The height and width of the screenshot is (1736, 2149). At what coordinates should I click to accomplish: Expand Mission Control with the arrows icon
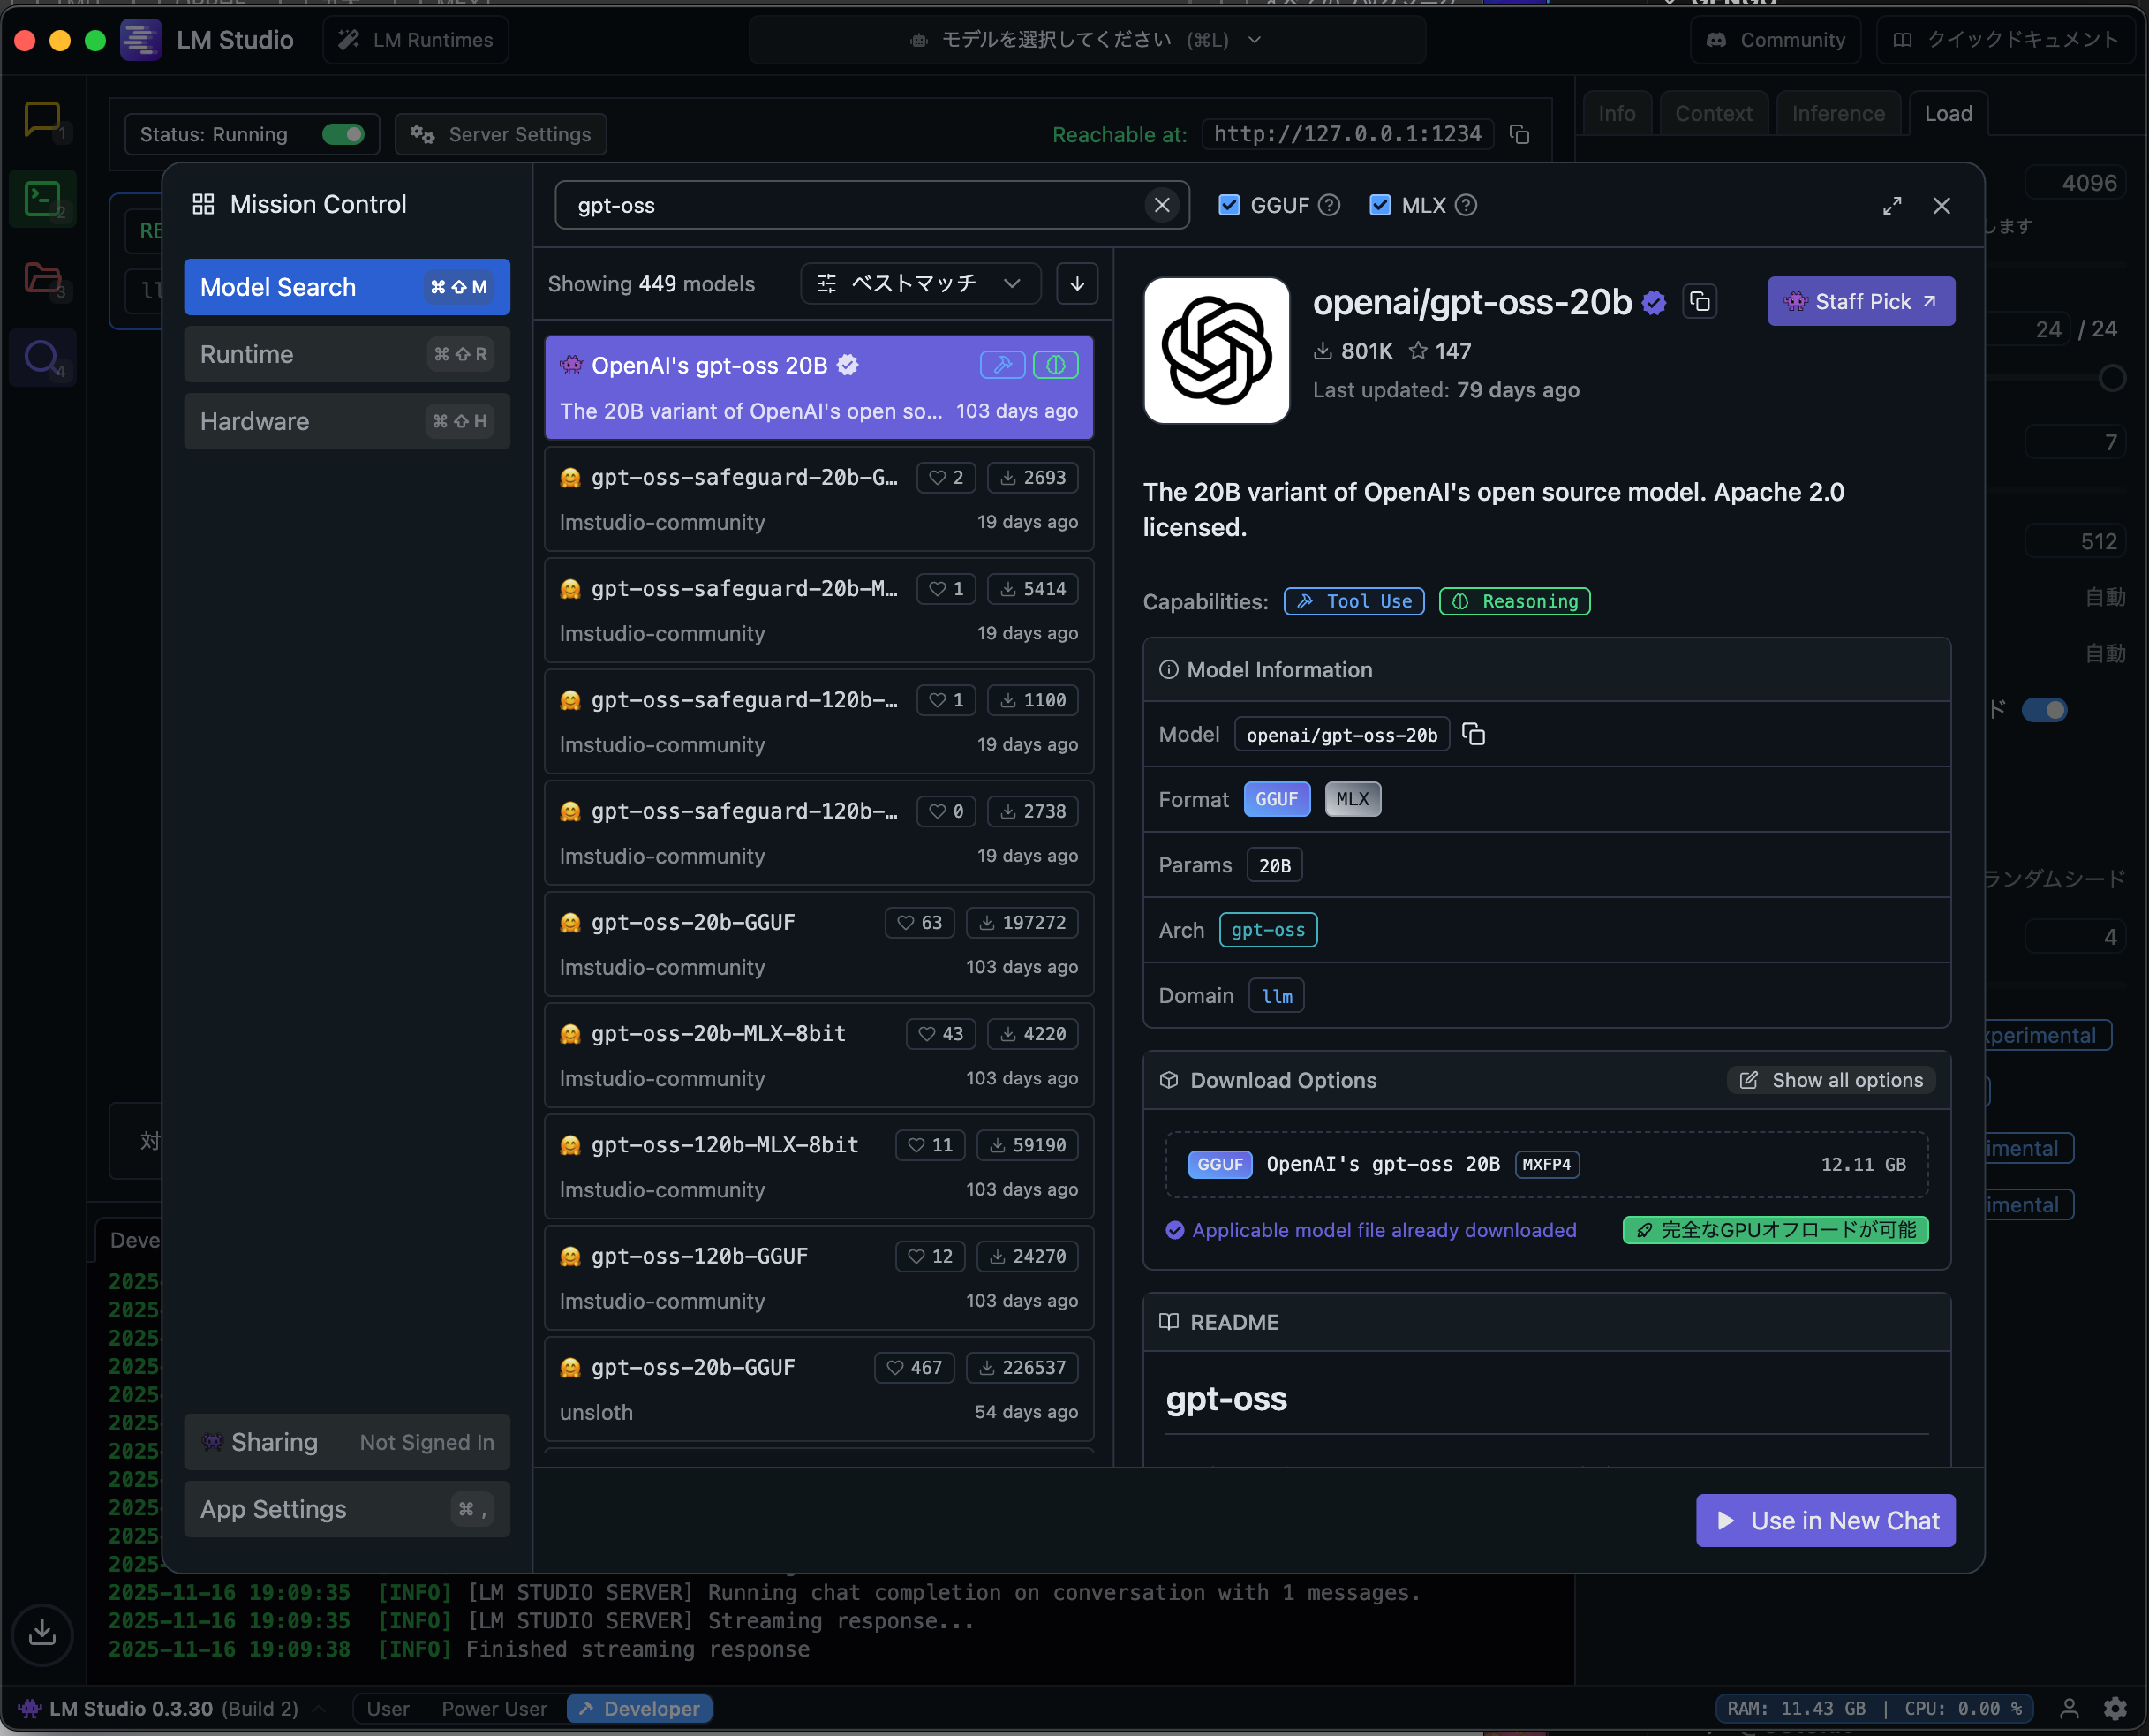click(x=1891, y=205)
